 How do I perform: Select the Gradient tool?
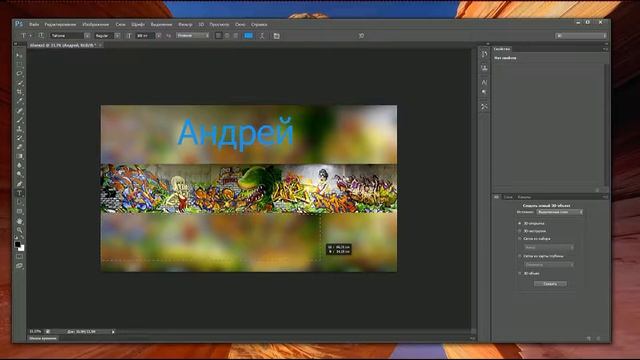tap(19, 156)
